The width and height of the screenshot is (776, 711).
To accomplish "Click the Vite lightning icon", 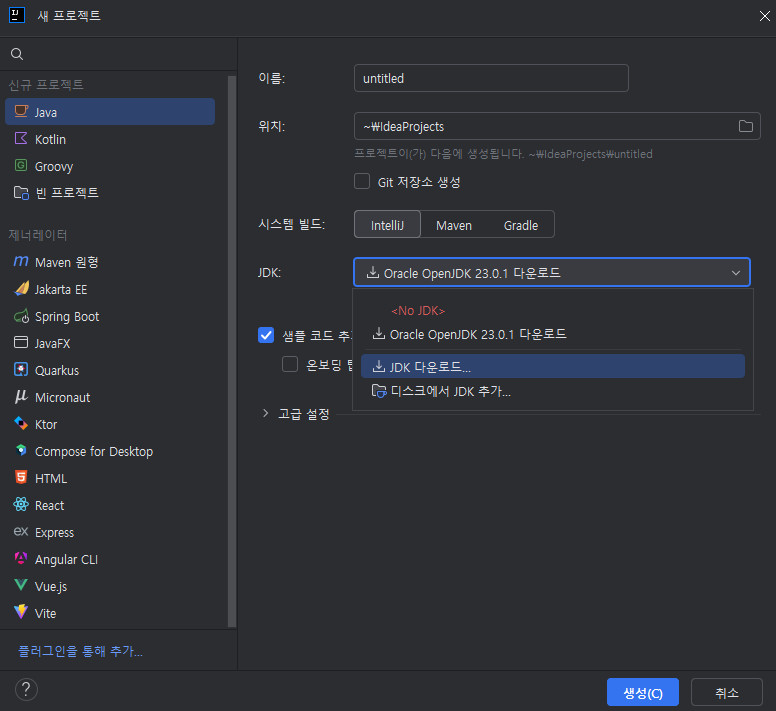I will click(21, 613).
